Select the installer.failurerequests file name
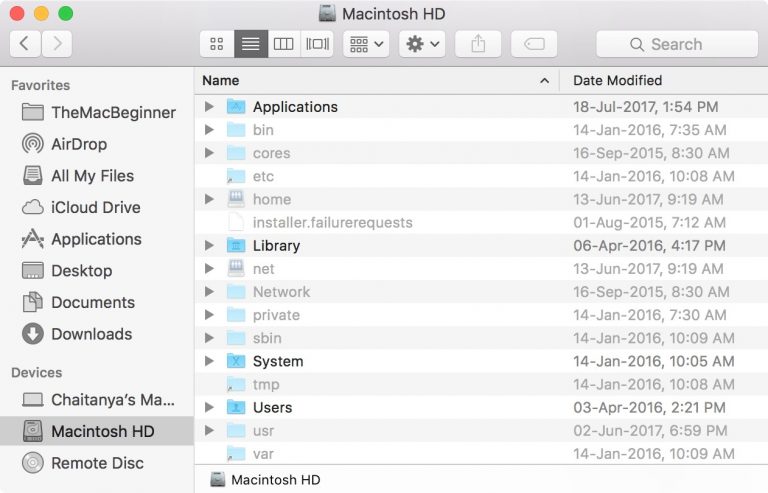768x493 pixels. pos(333,223)
